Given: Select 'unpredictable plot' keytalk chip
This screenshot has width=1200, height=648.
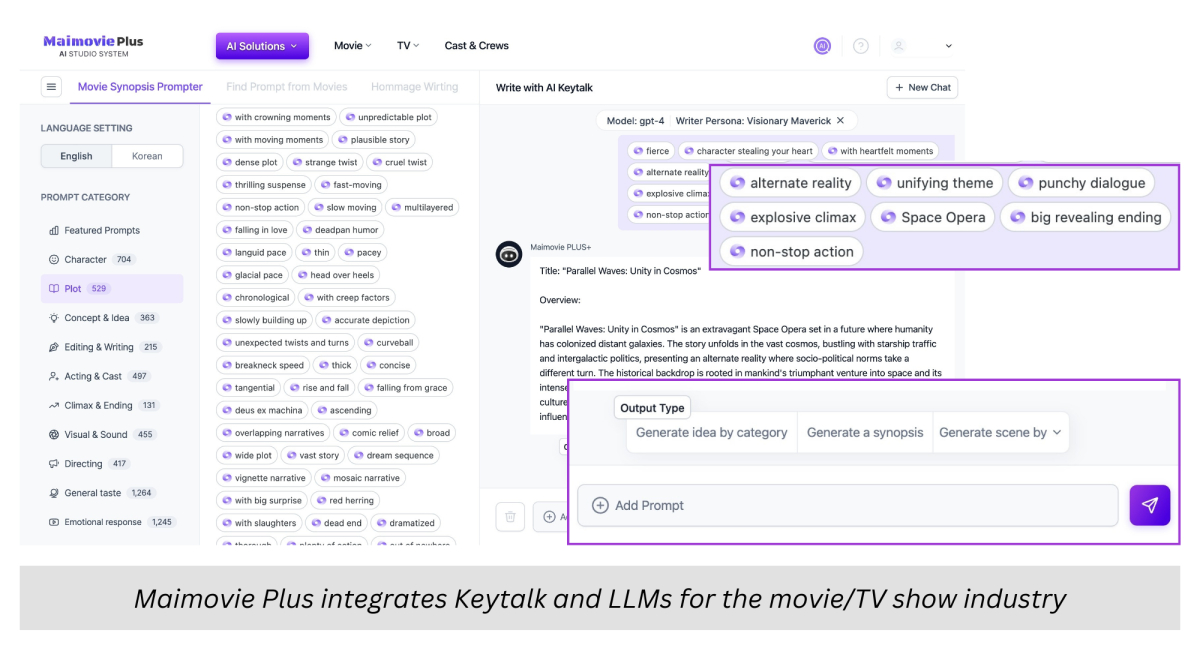Looking at the screenshot, I should (x=388, y=117).
